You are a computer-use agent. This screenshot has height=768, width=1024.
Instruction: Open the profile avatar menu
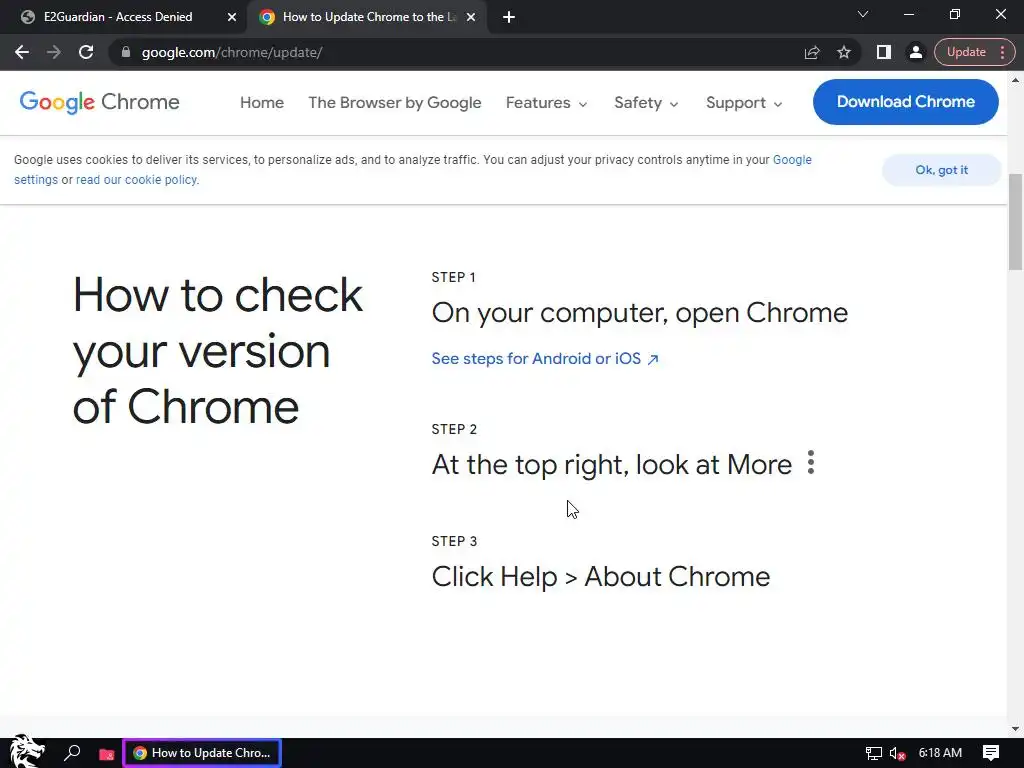click(916, 52)
